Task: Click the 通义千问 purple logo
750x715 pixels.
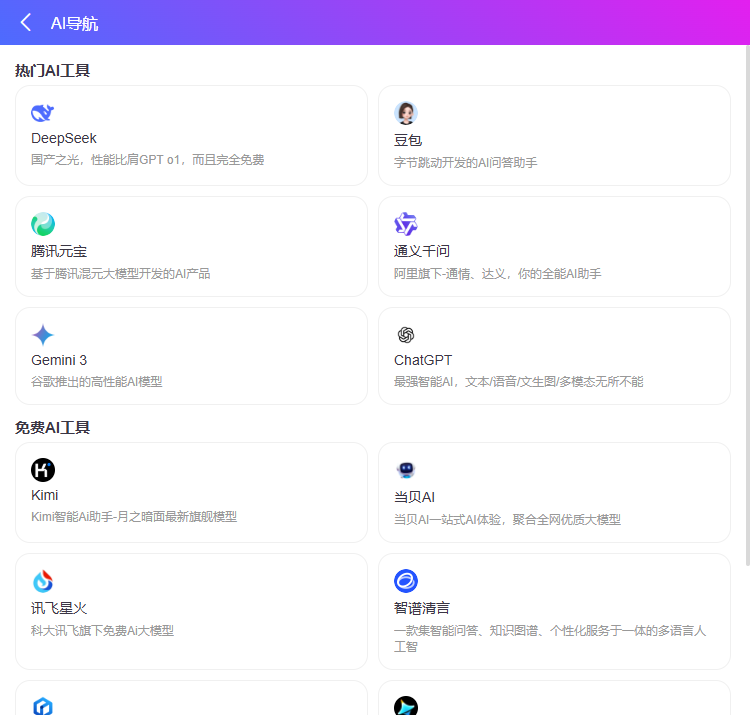Action: pos(406,224)
